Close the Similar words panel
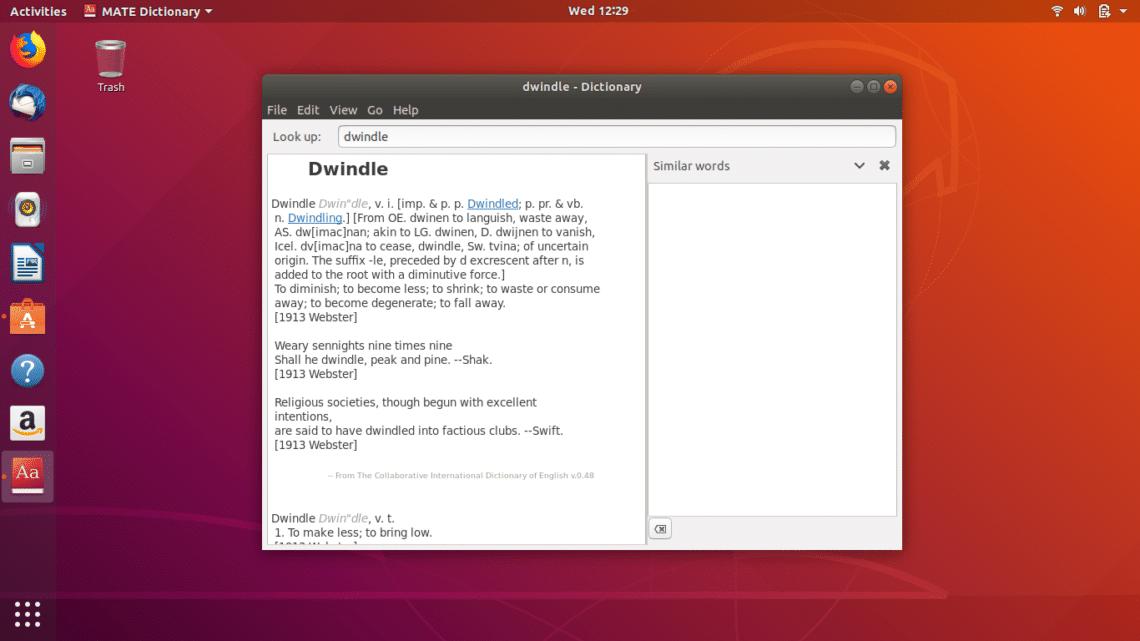This screenshot has height=641, width=1140. coord(884,165)
